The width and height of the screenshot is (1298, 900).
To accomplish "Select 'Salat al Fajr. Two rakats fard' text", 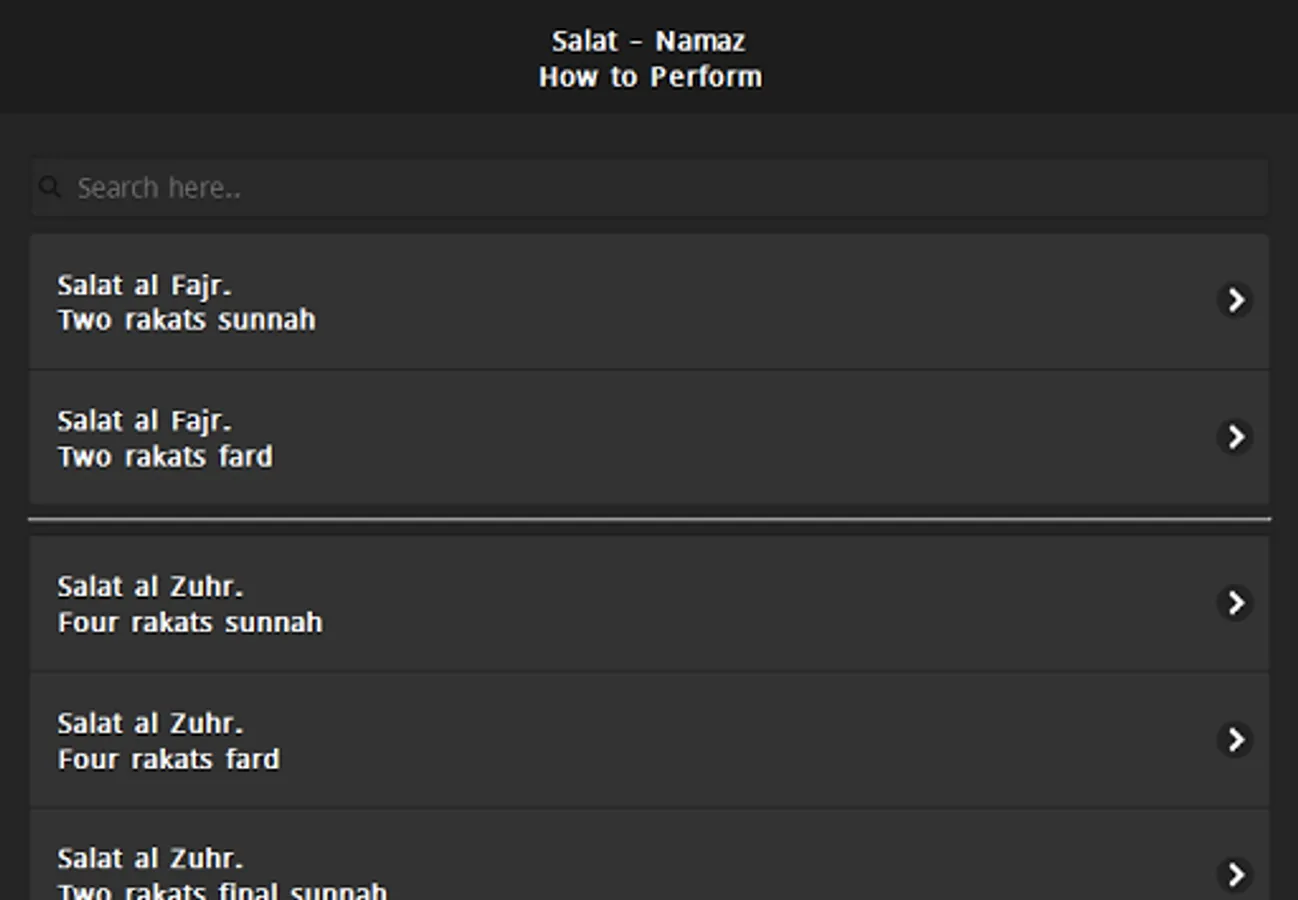I will (x=165, y=439).
